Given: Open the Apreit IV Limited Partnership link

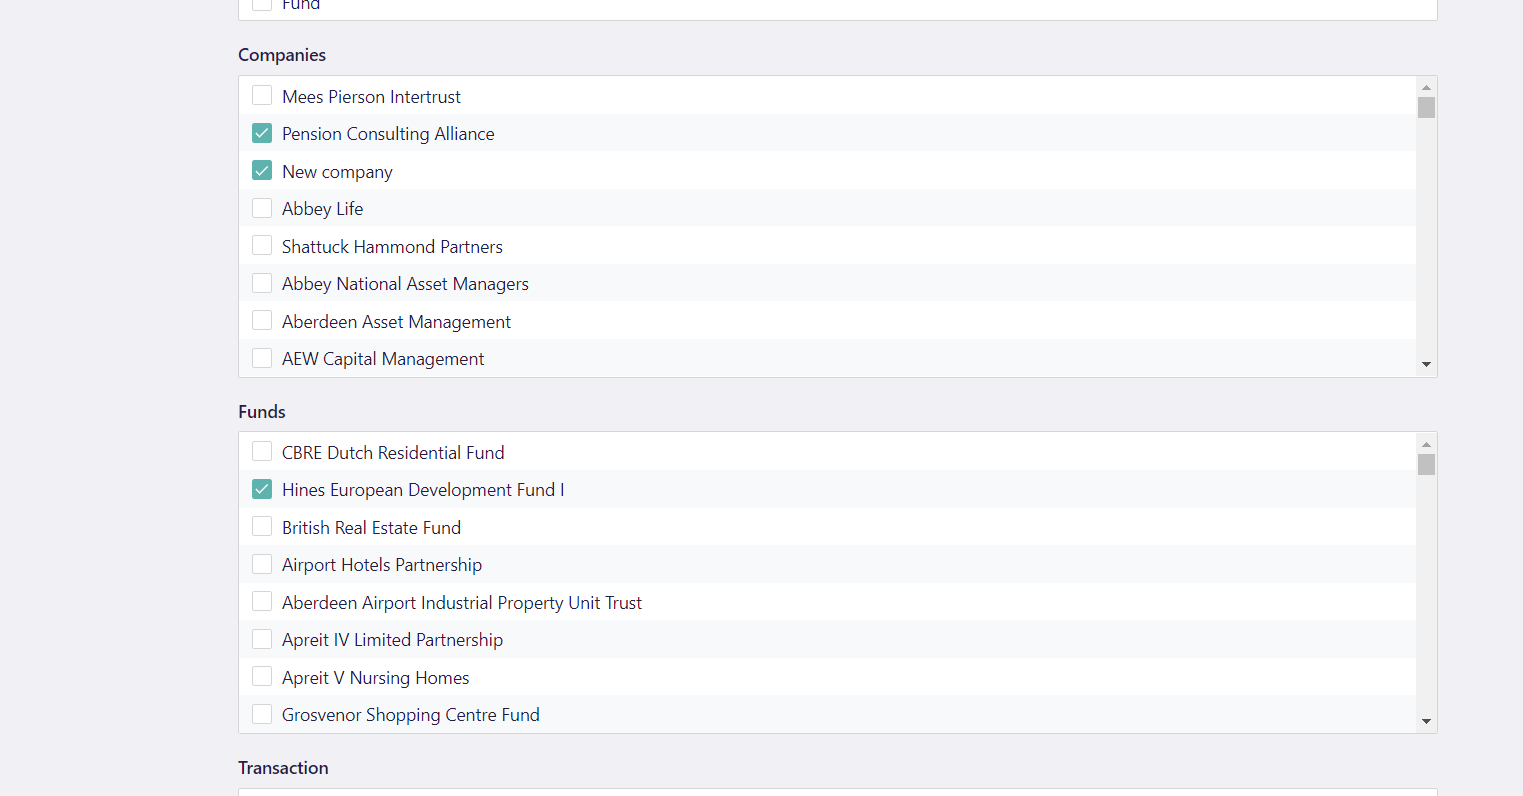Looking at the screenshot, I should tap(392, 639).
